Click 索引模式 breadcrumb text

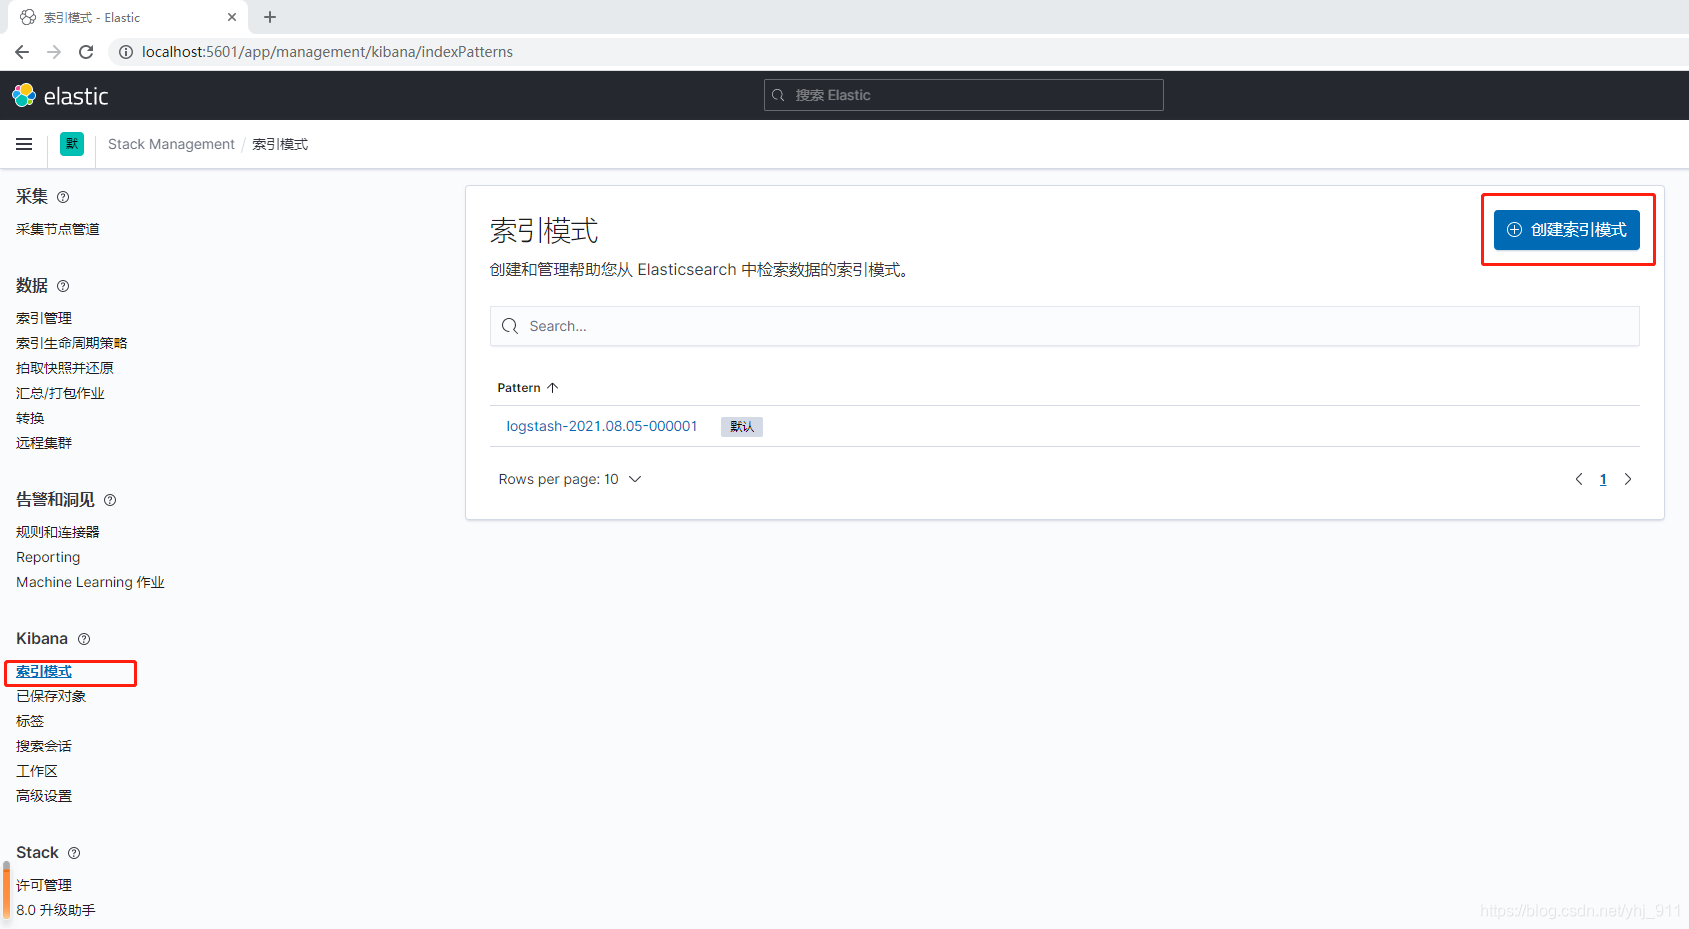(280, 144)
